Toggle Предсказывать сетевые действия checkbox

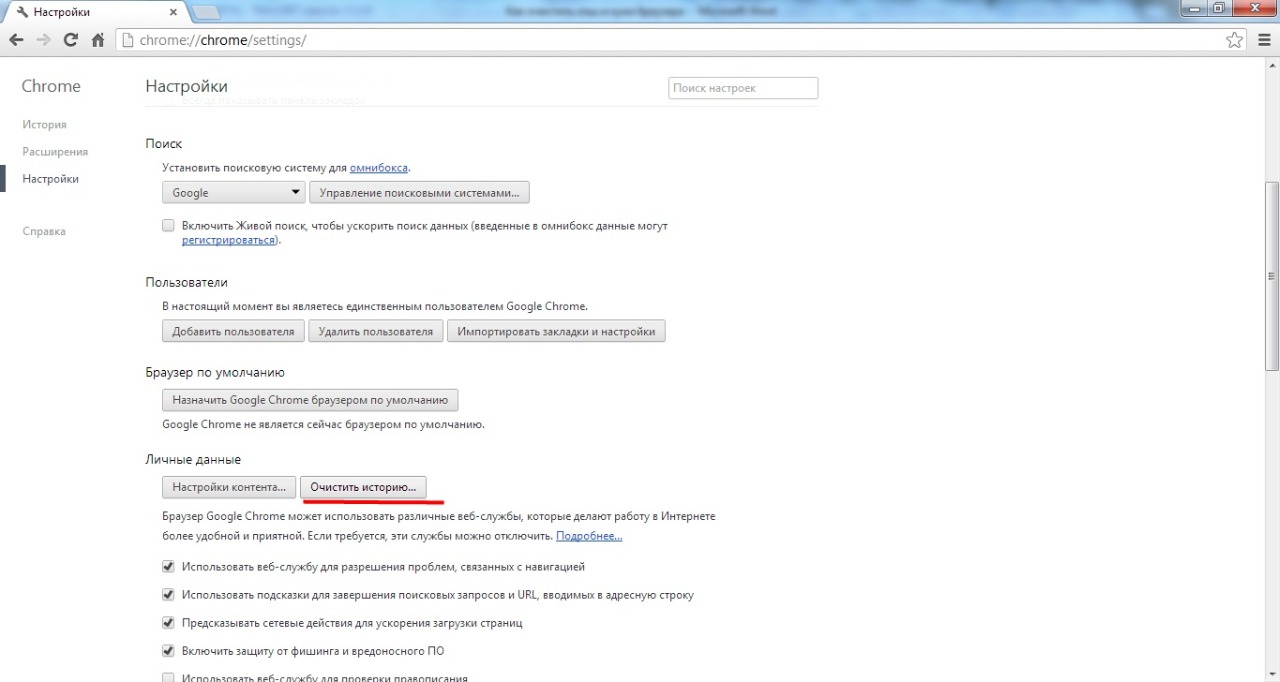pyautogui.click(x=168, y=623)
